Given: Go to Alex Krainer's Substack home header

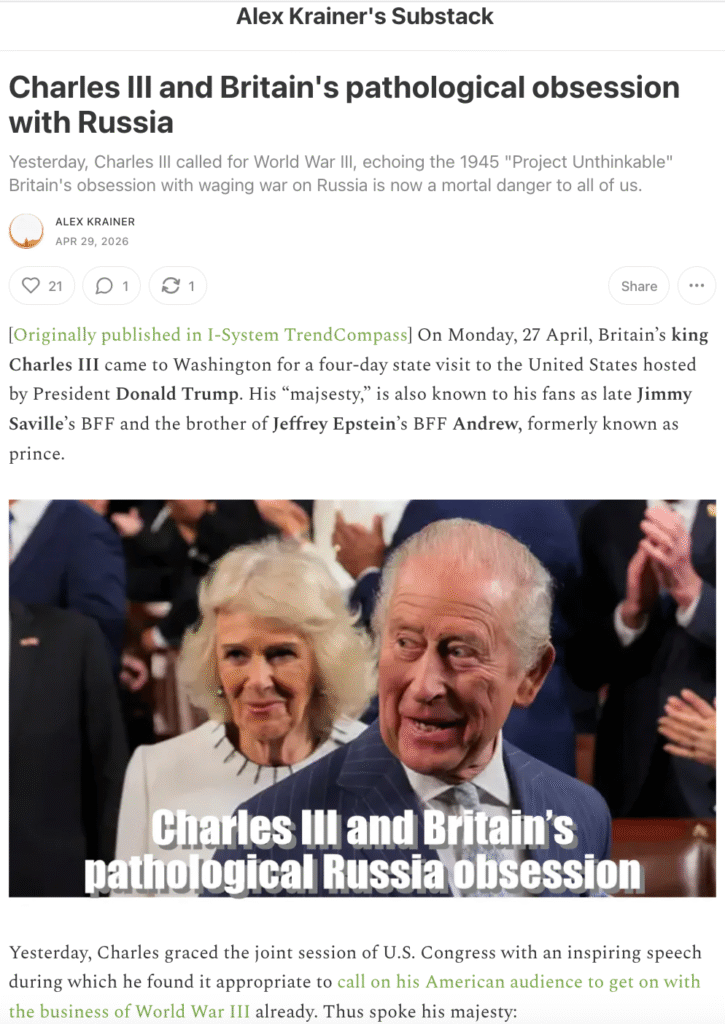Looking at the screenshot, I should [364, 16].
